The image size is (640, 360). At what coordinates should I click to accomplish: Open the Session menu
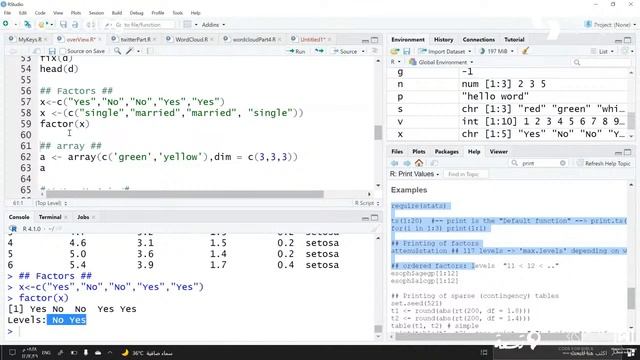click(96, 13)
